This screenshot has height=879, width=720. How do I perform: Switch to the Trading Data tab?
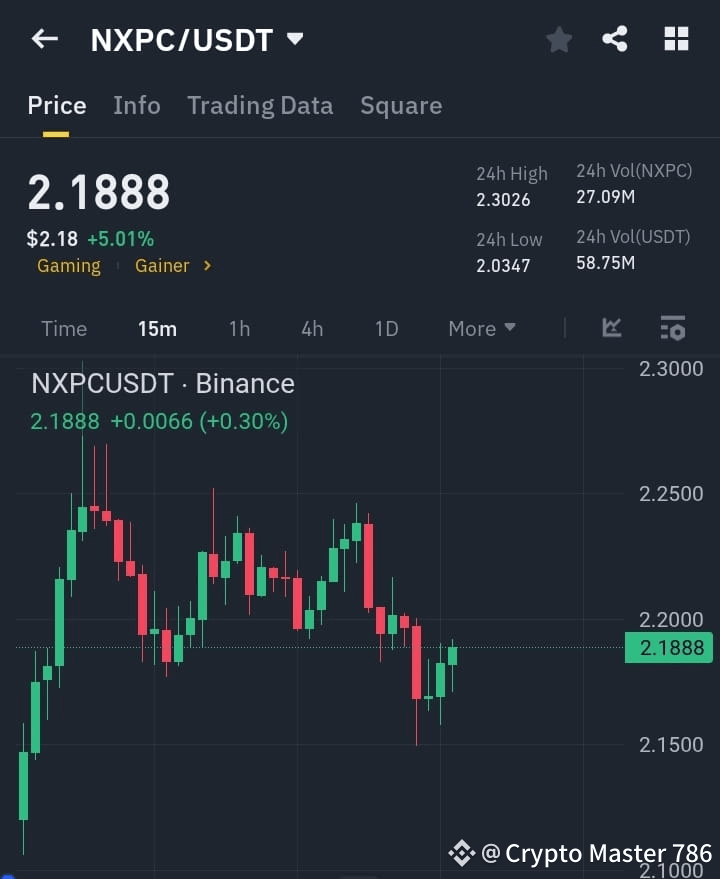pos(260,105)
